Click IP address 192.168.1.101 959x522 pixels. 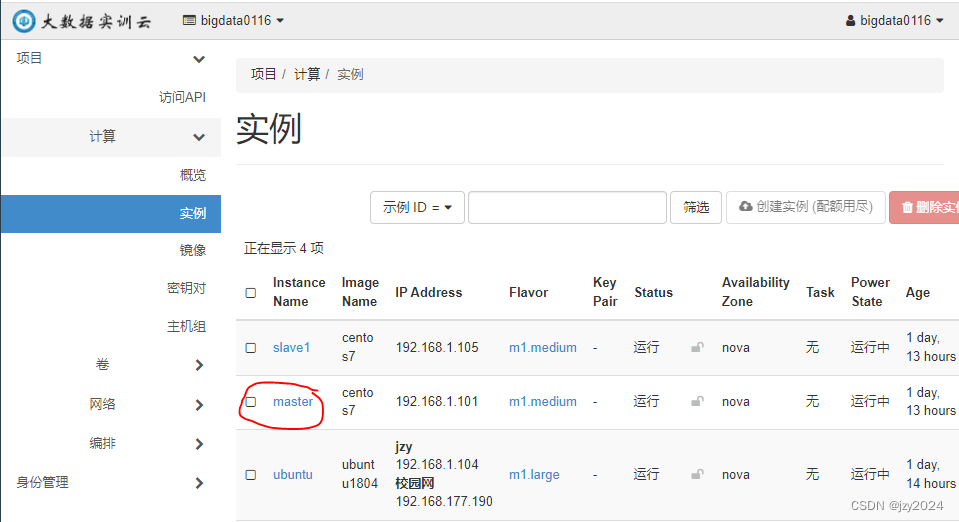click(437, 401)
